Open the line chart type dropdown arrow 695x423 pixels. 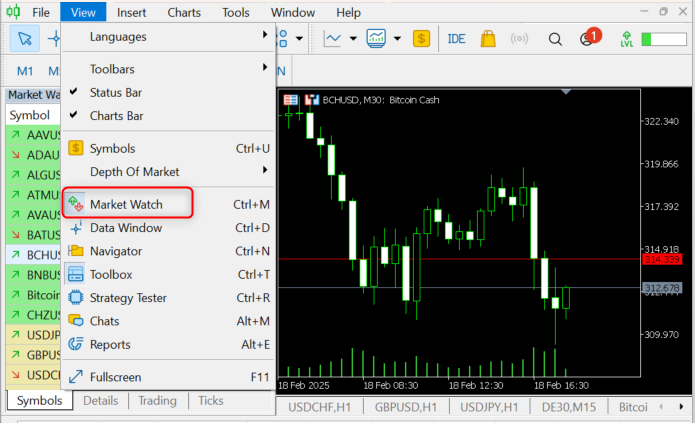coord(353,39)
